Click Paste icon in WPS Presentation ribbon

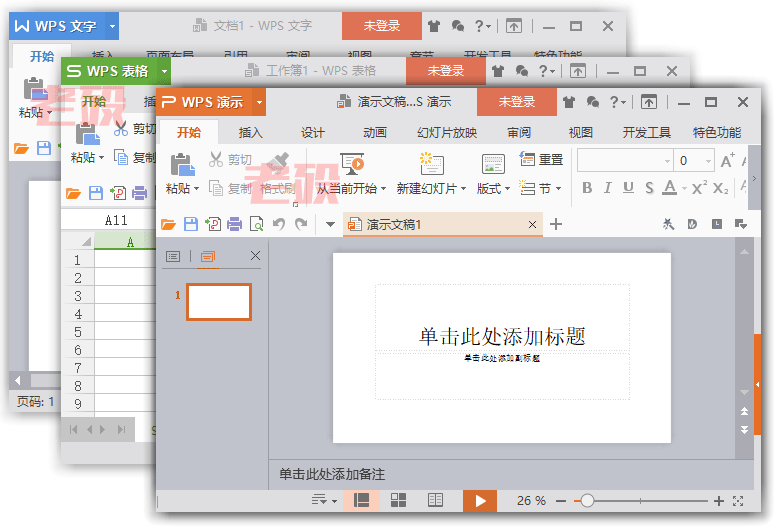[x=182, y=165]
